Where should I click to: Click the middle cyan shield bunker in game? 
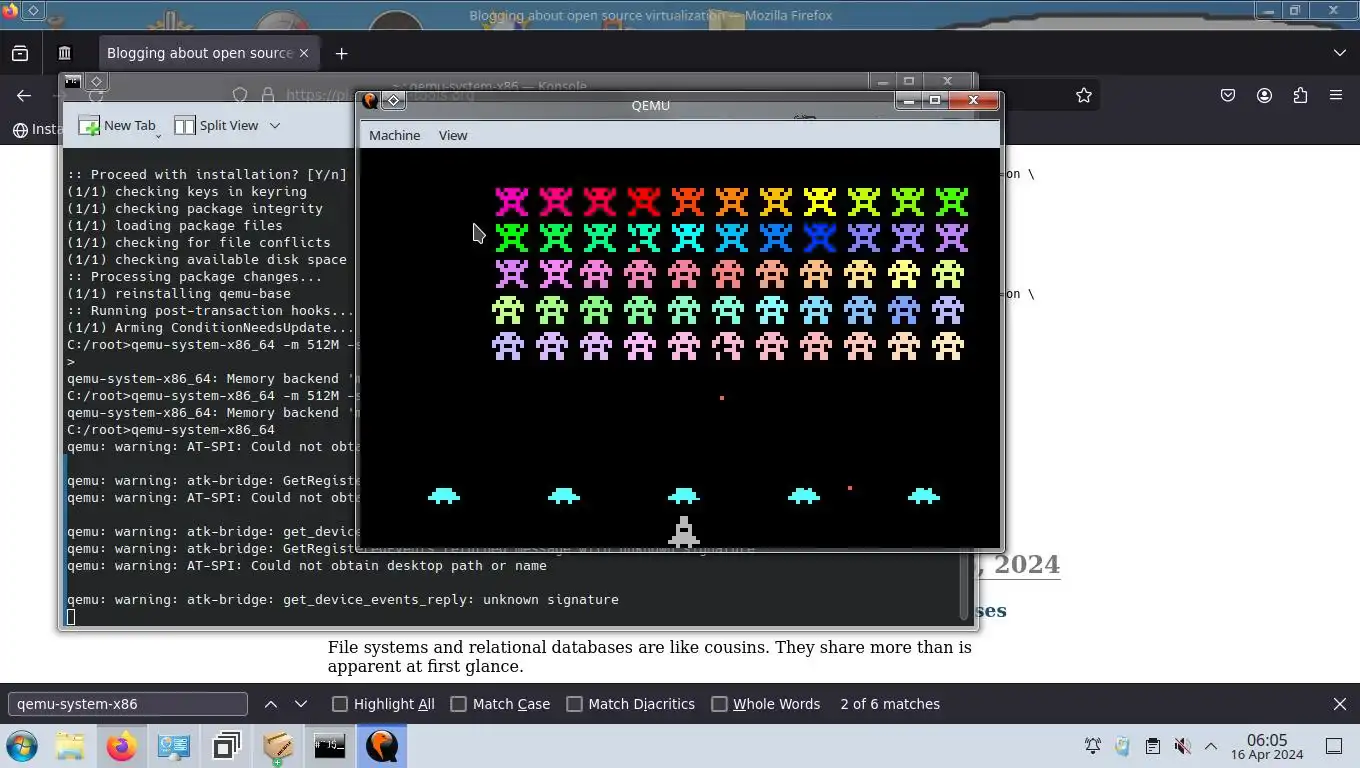pyautogui.click(x=683, y=496)
